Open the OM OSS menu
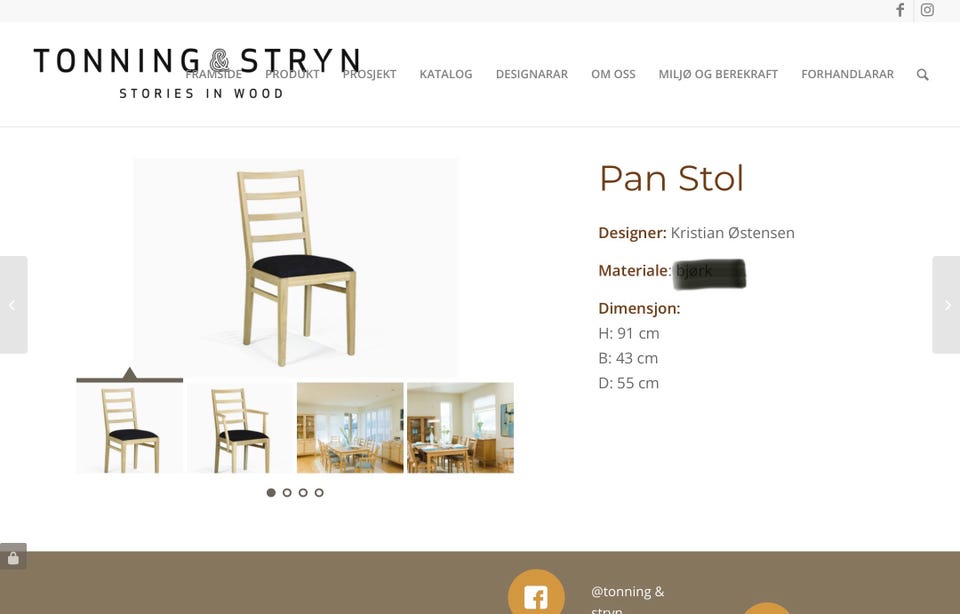 point(613,74)
